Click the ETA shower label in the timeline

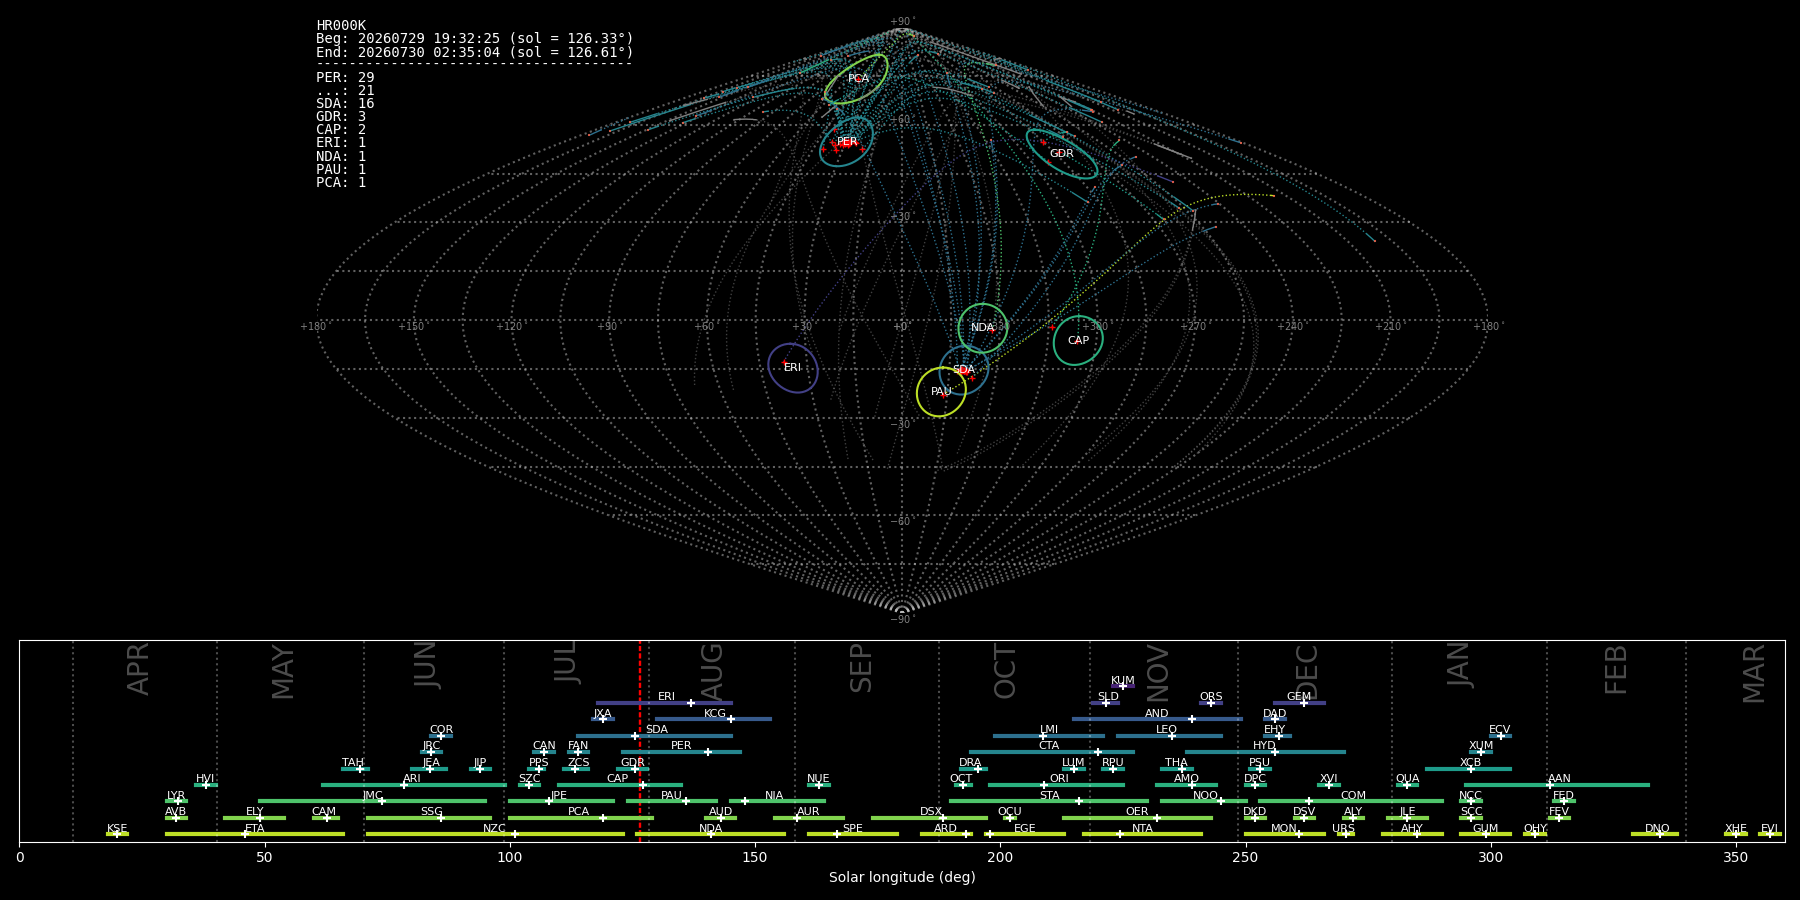click(255, 829)
